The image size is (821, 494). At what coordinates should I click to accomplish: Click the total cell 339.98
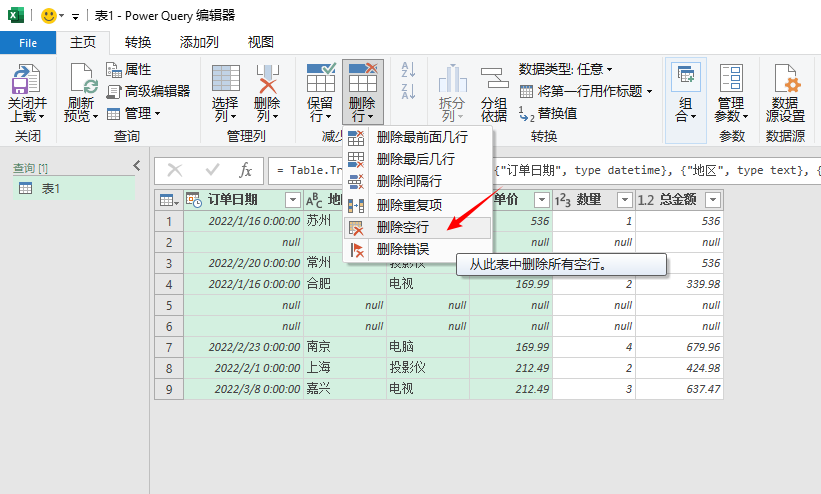(x=680, y=284)
